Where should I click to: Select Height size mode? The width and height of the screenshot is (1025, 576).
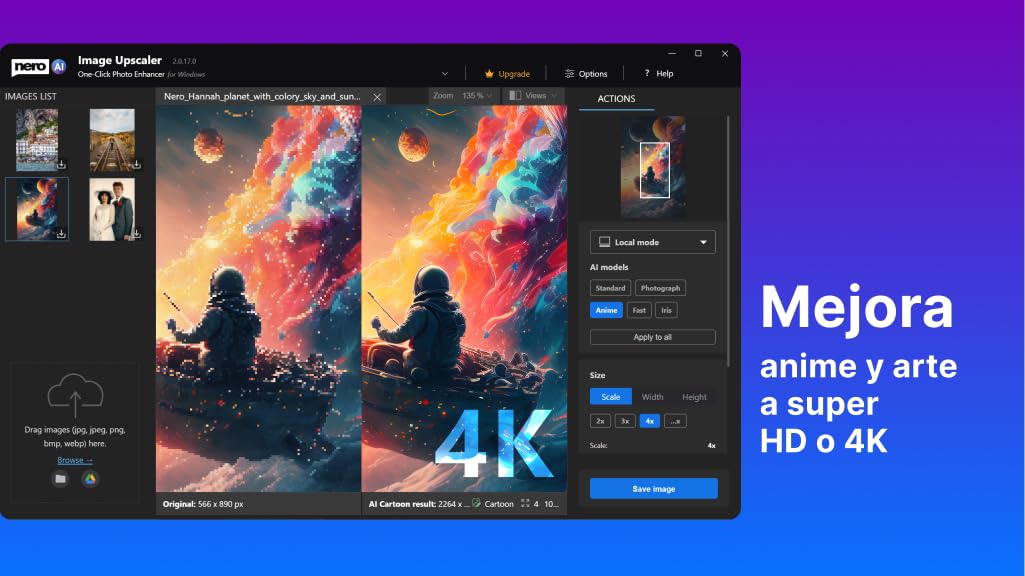click(694, 397)
